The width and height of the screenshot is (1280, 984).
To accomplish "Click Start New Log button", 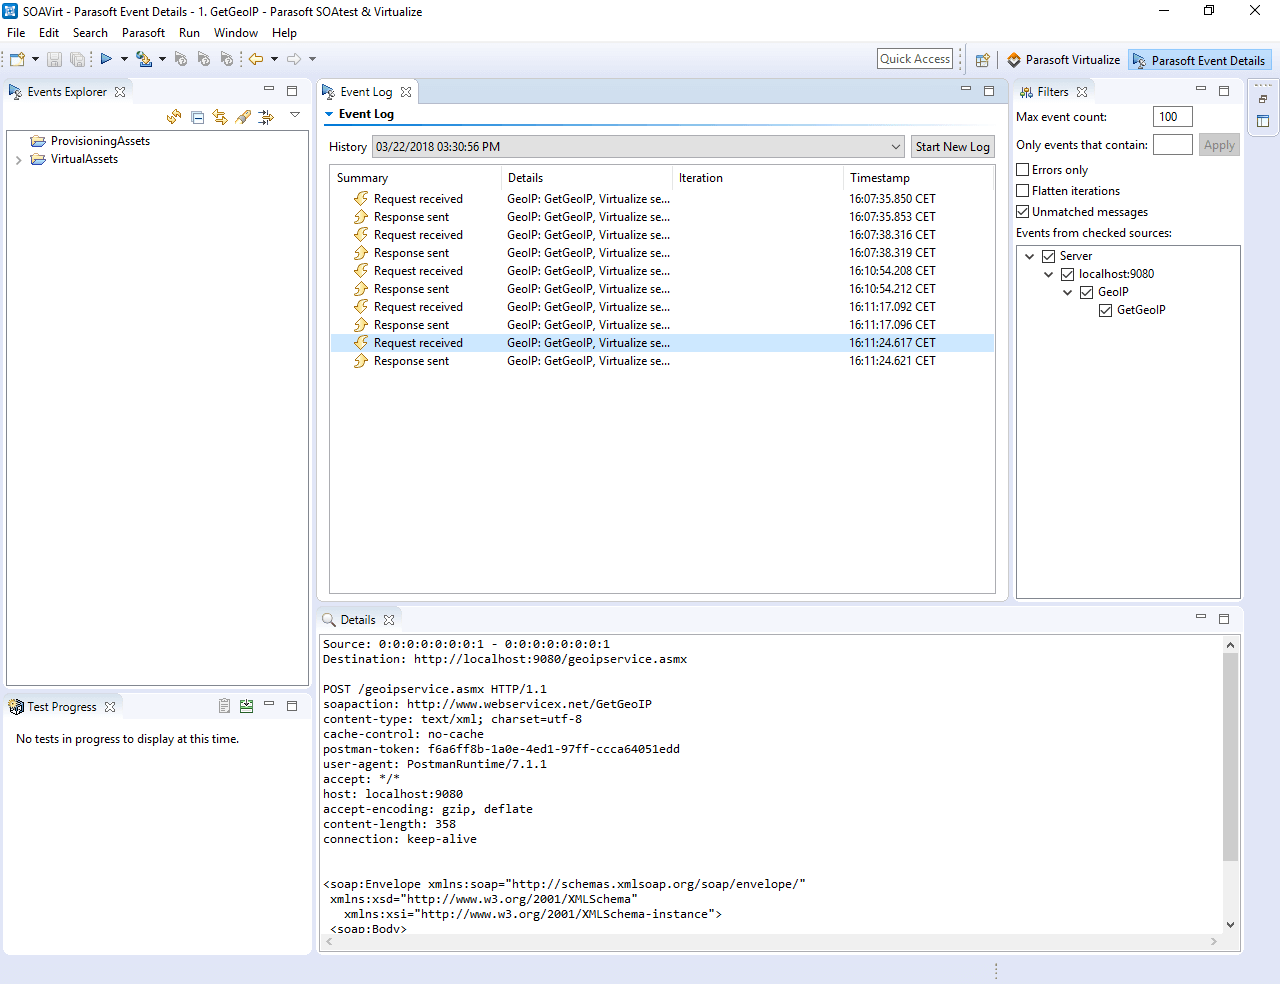I will 952,147.
